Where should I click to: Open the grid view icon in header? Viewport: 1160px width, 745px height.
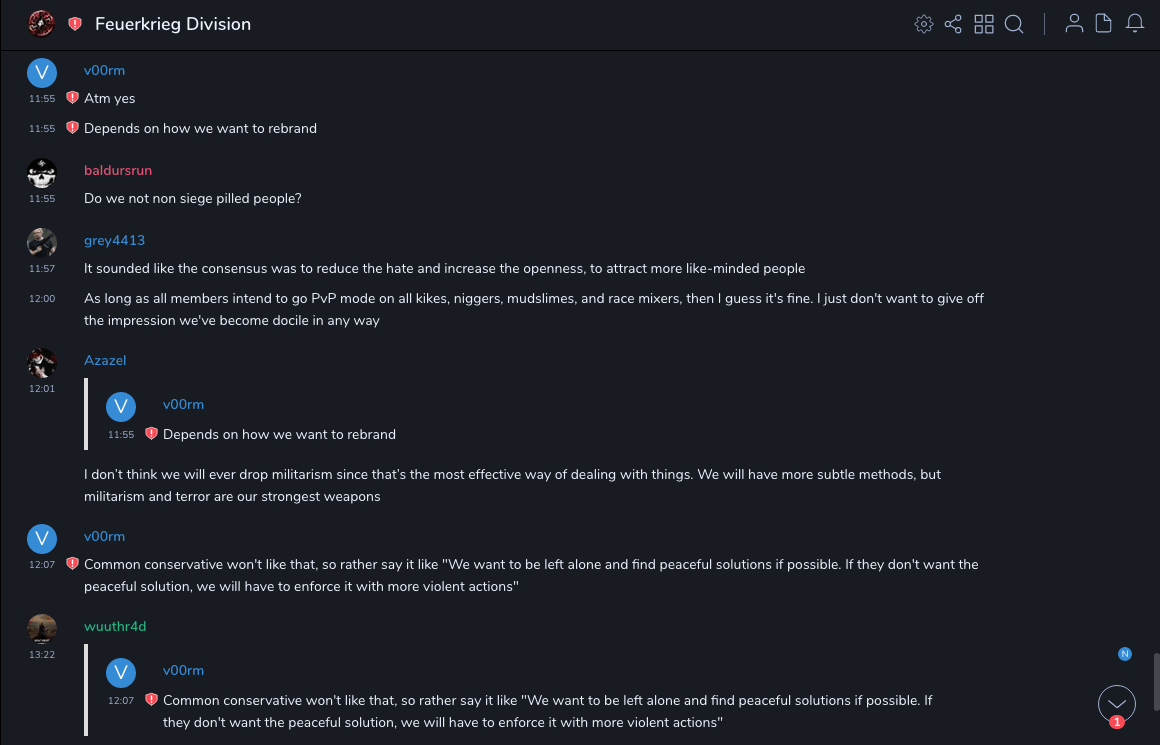(984, 24)
